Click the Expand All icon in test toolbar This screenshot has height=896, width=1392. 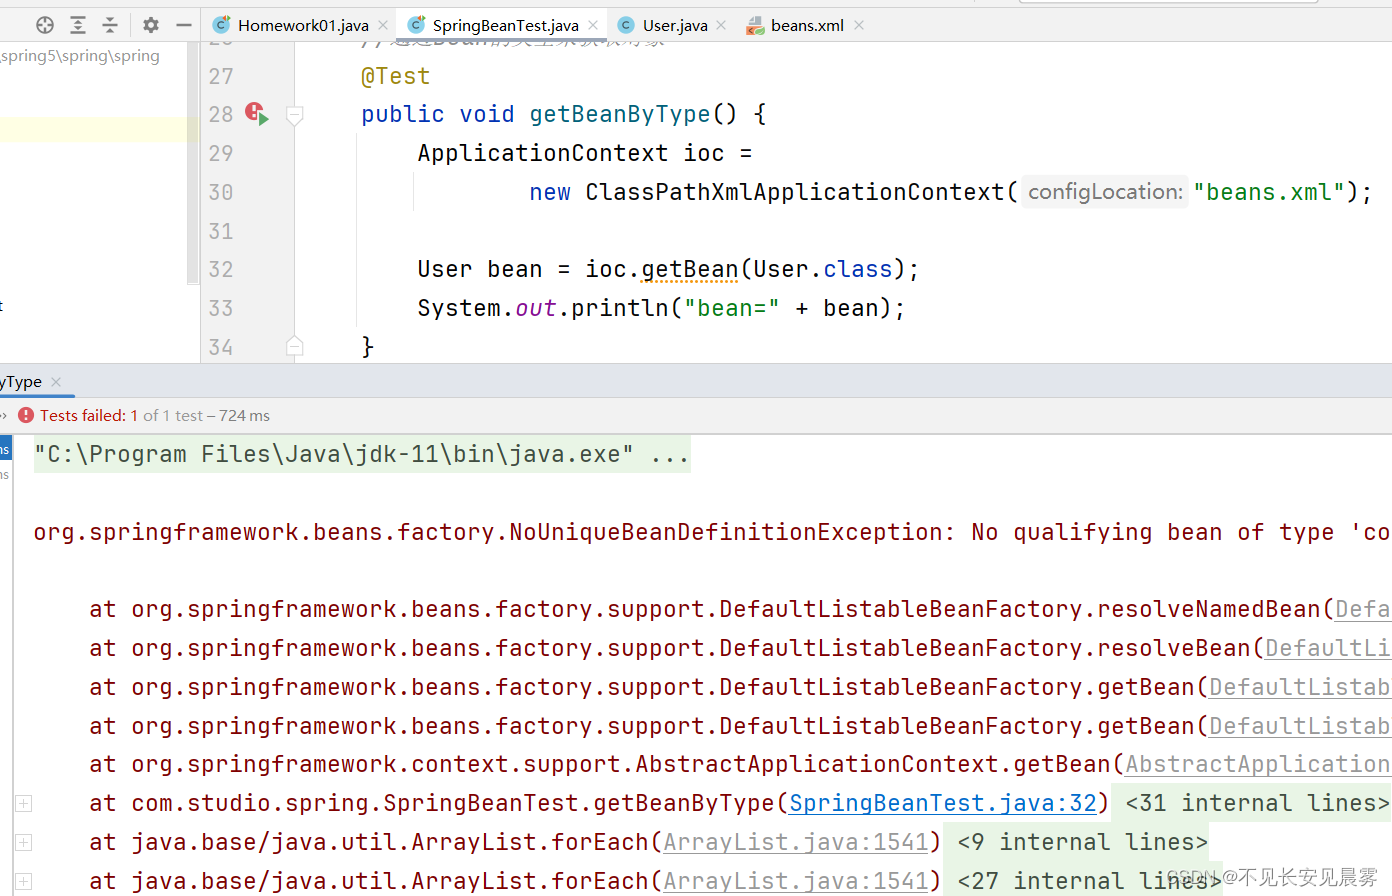77,25
